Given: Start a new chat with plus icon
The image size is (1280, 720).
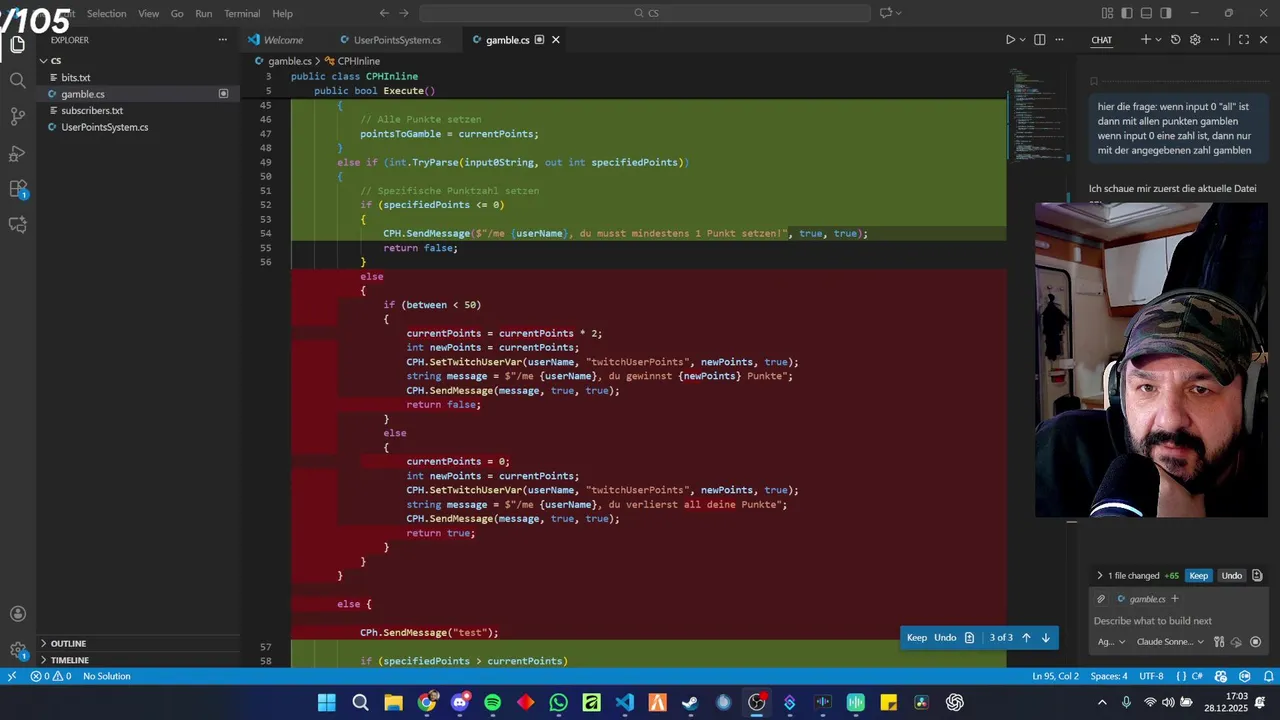Looking at the screenshot, I should 1146,40.
